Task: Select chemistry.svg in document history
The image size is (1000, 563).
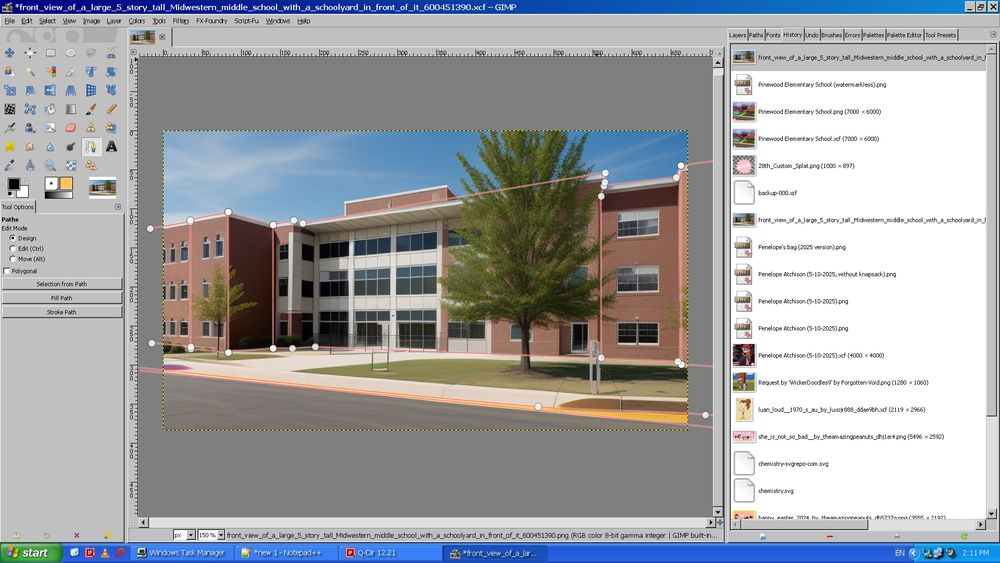Action: point(859,491)
